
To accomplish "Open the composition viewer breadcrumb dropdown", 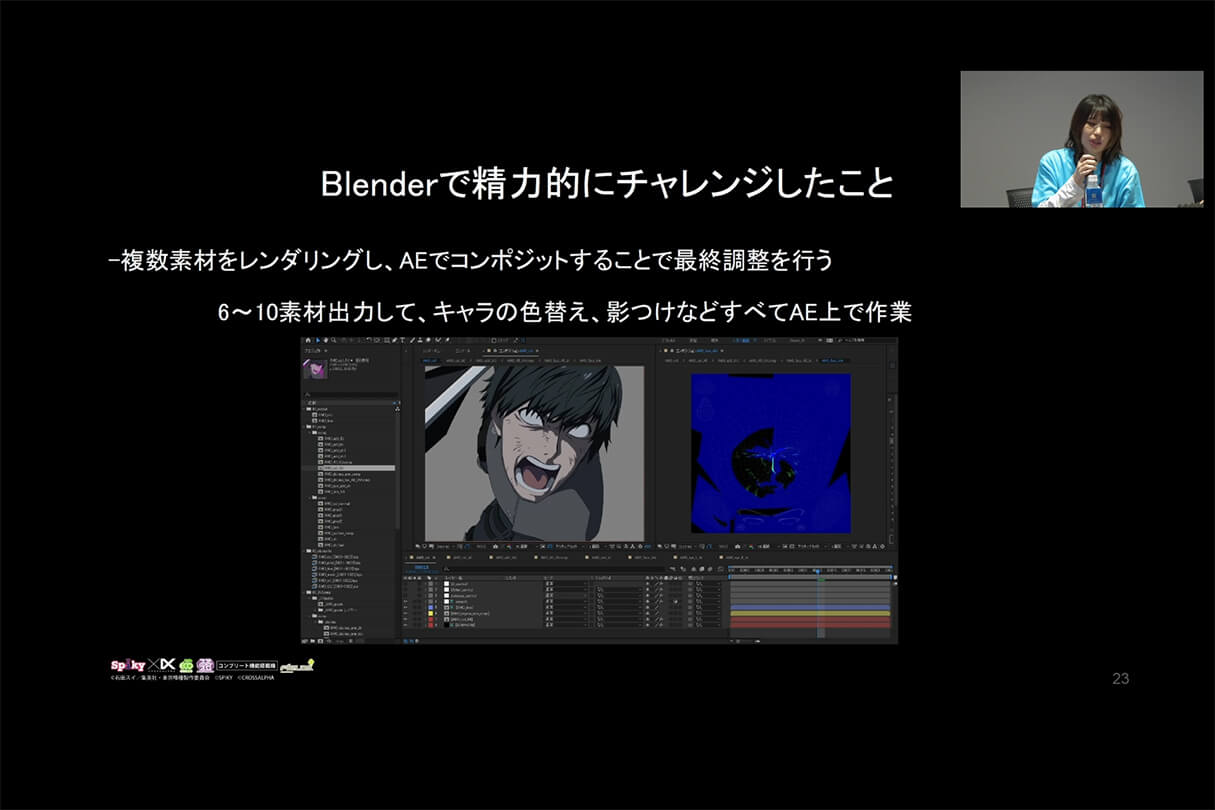I will point(538,351).
